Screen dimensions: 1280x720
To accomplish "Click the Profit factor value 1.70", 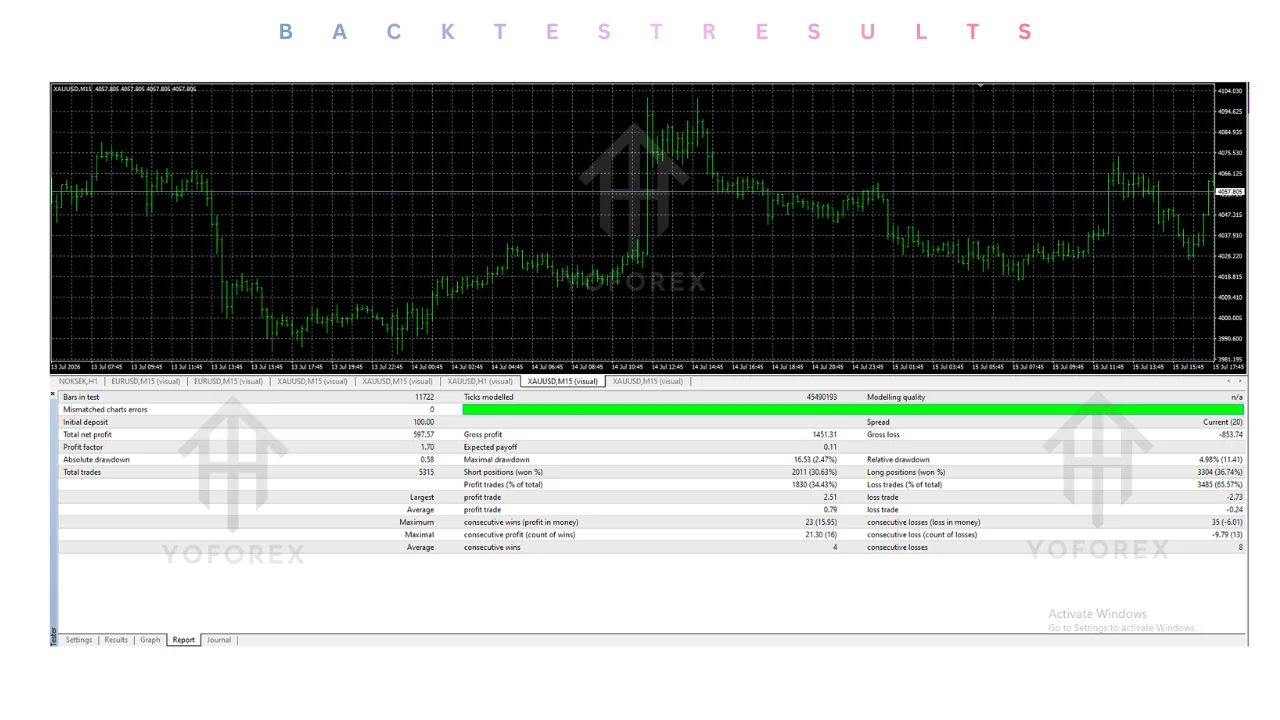I will coord(427,447).
